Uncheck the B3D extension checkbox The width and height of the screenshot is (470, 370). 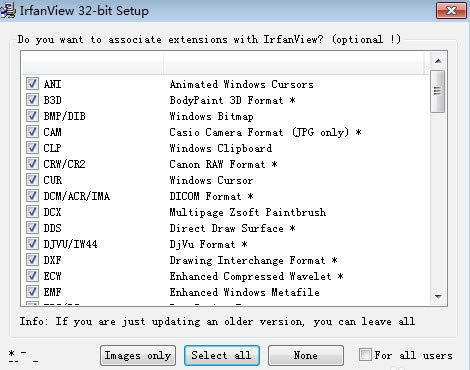point(32,100)
